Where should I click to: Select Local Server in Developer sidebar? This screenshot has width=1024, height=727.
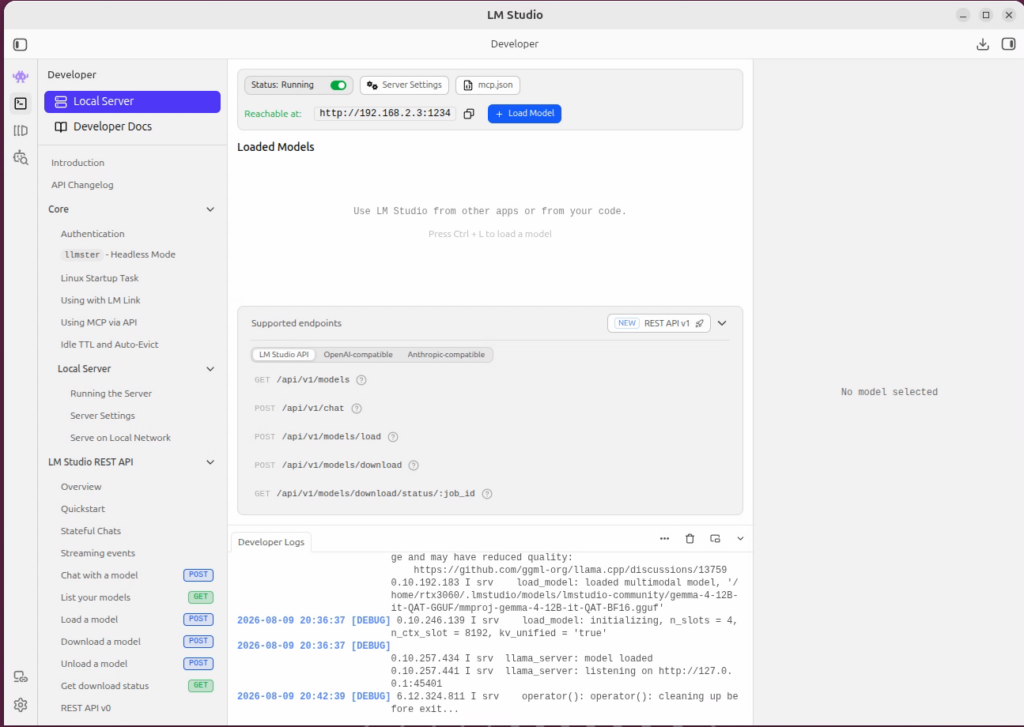coord(132,102)
